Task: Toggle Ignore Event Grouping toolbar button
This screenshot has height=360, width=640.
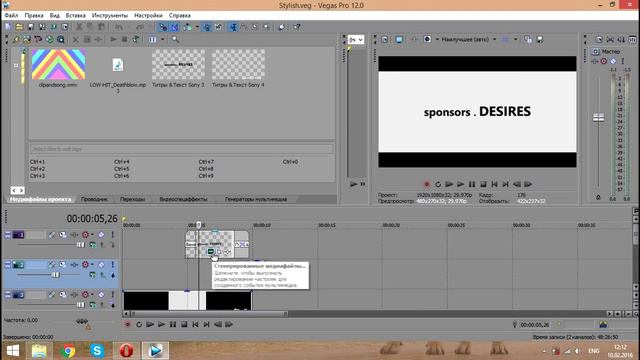Action: tap(219, 27)
